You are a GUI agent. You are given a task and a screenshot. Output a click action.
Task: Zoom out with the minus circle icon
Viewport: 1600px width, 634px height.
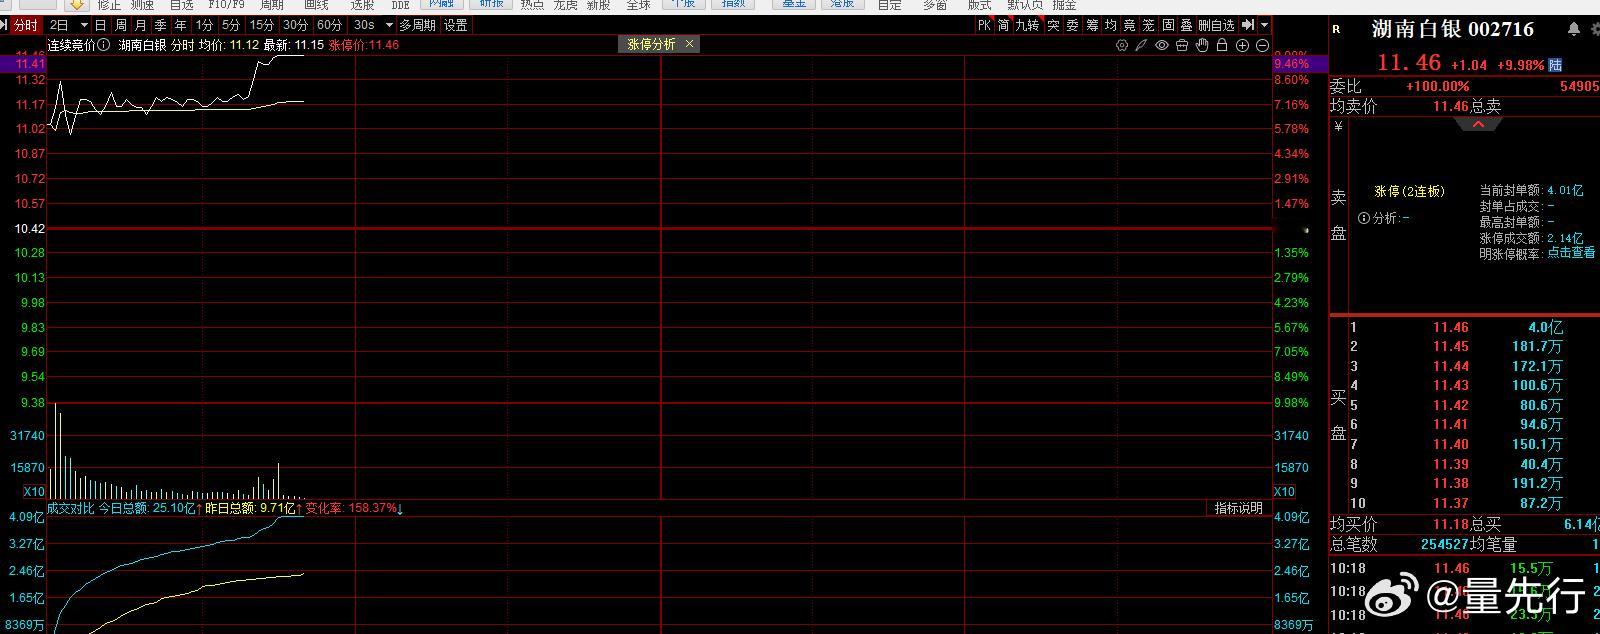click(x=1262, y=45)
